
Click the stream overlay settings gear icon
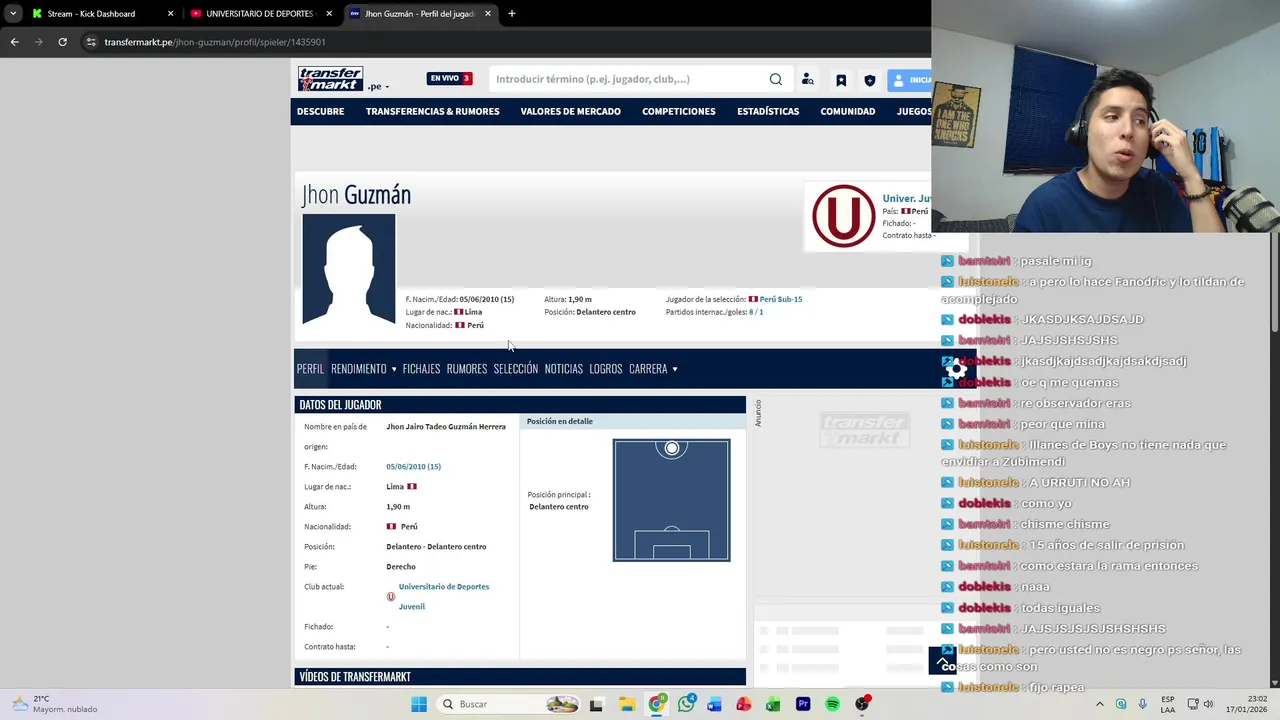pos(957,370)
